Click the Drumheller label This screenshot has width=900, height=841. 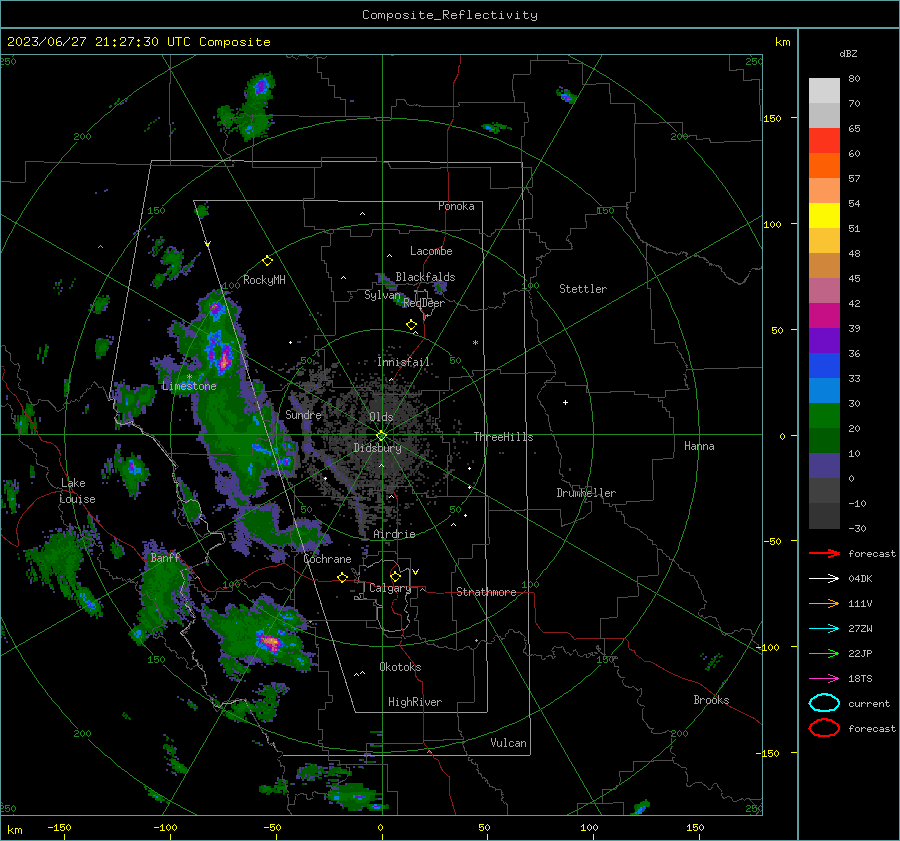(x=586, y=493)
